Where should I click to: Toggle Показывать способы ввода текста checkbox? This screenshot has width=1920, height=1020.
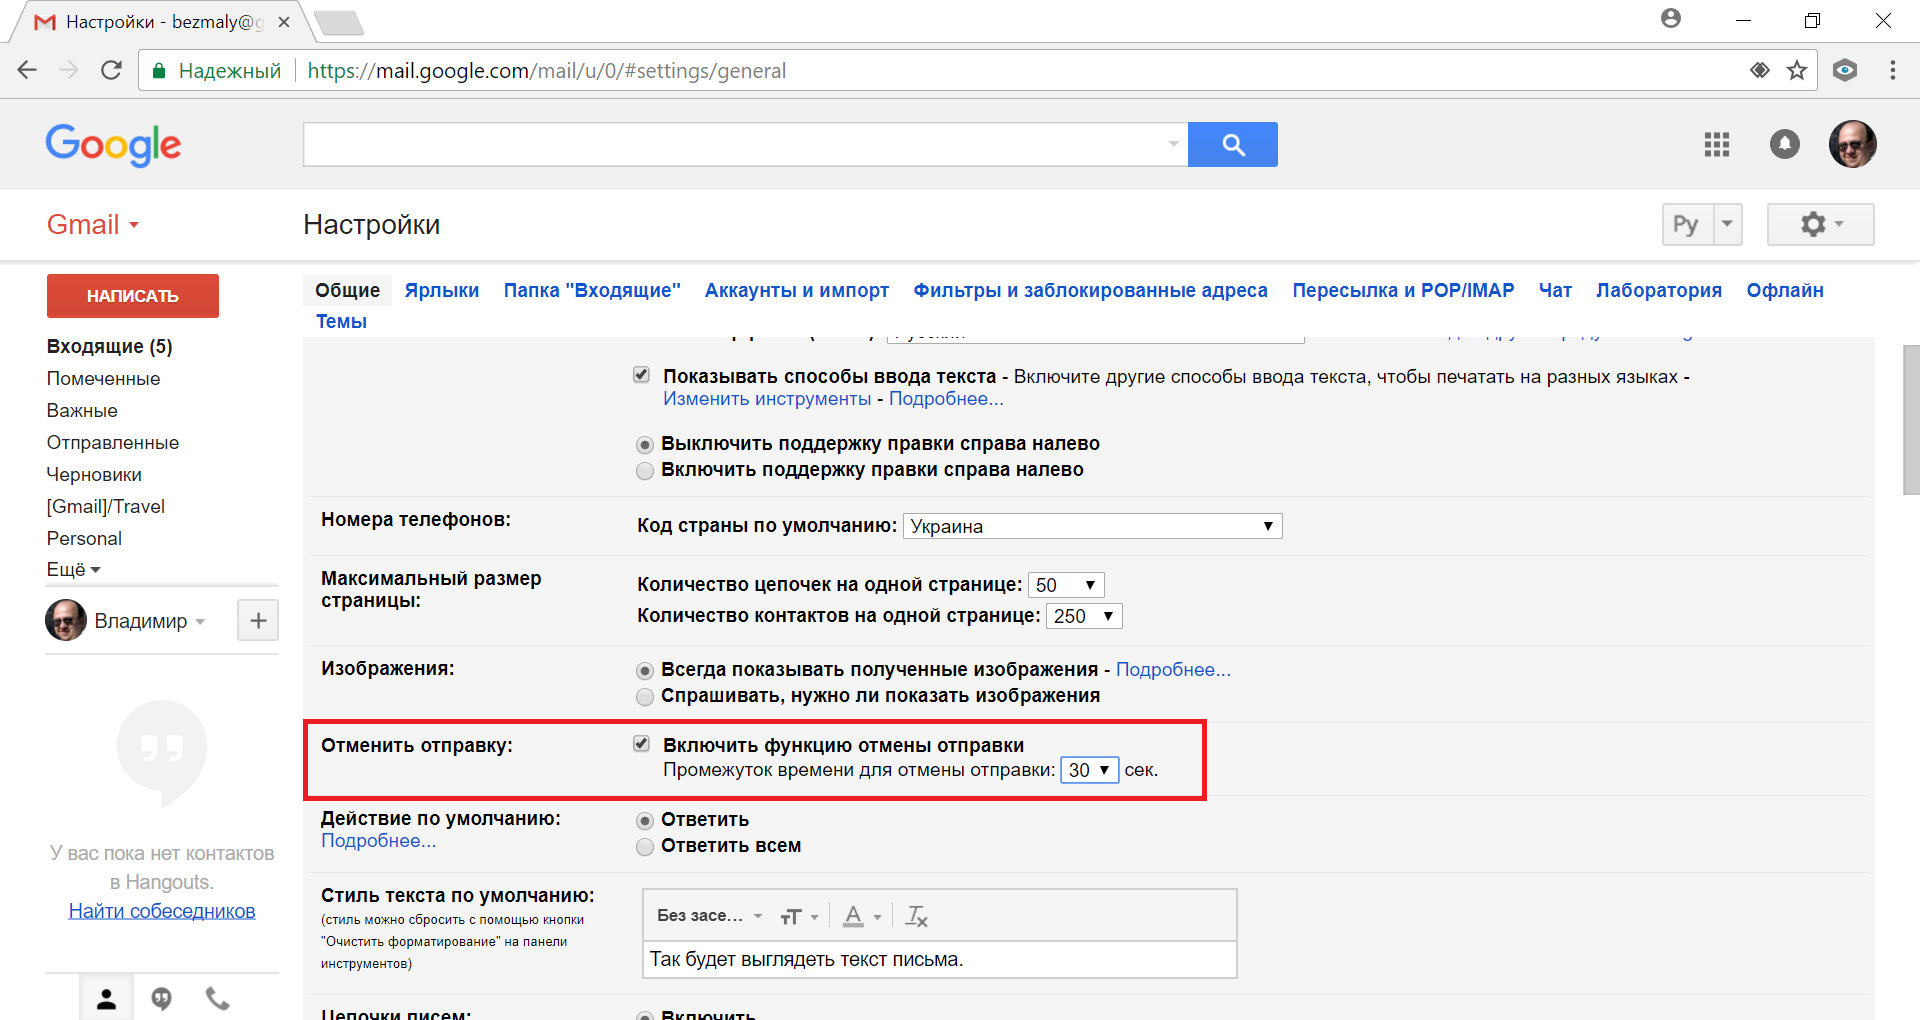tap(642, 375)
